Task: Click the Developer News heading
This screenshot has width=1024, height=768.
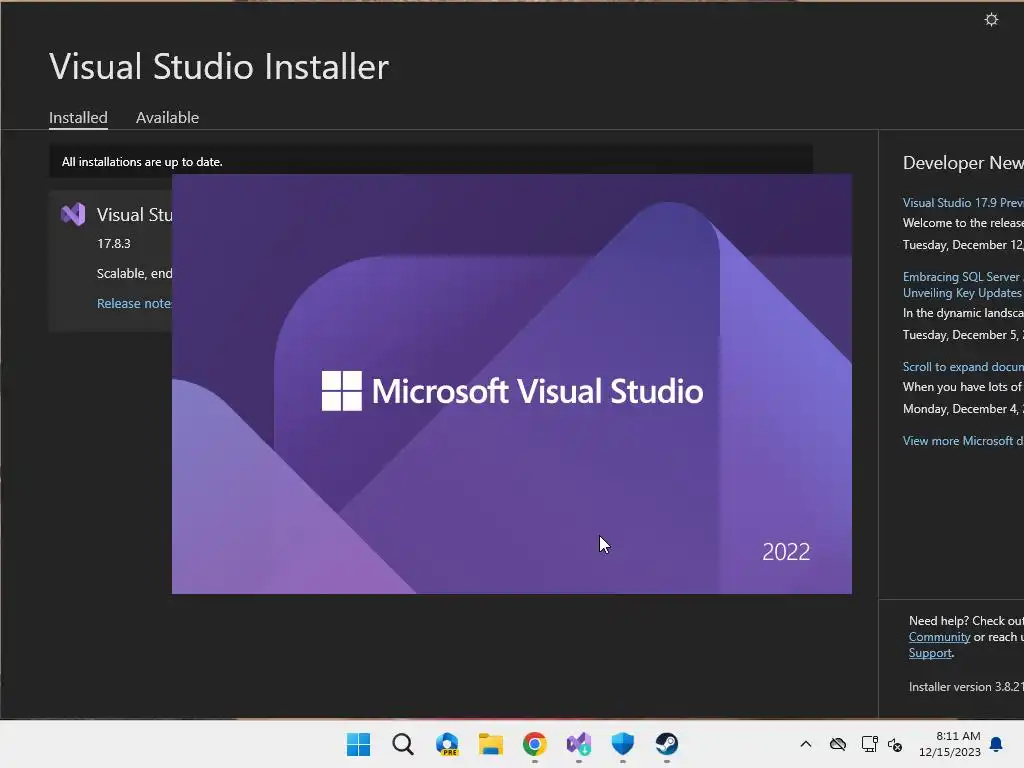Action: tap(963, 163)
